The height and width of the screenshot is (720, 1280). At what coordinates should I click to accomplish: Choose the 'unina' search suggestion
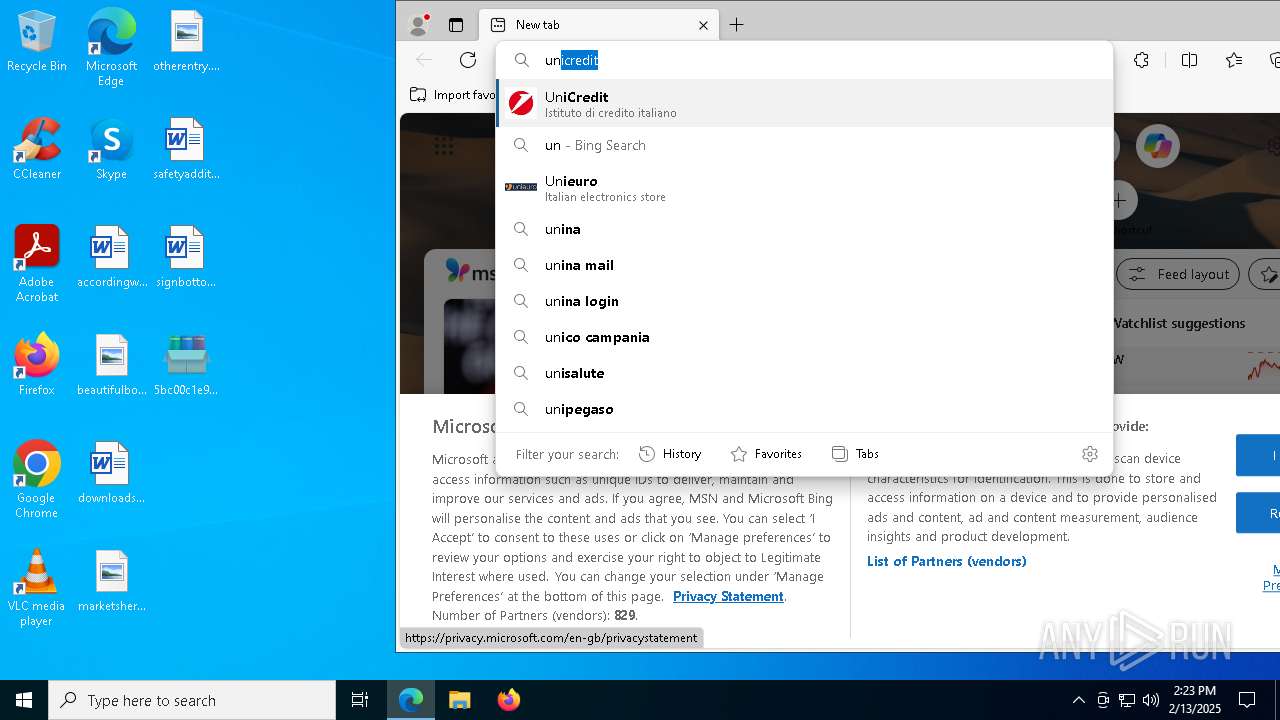point(805,230)
